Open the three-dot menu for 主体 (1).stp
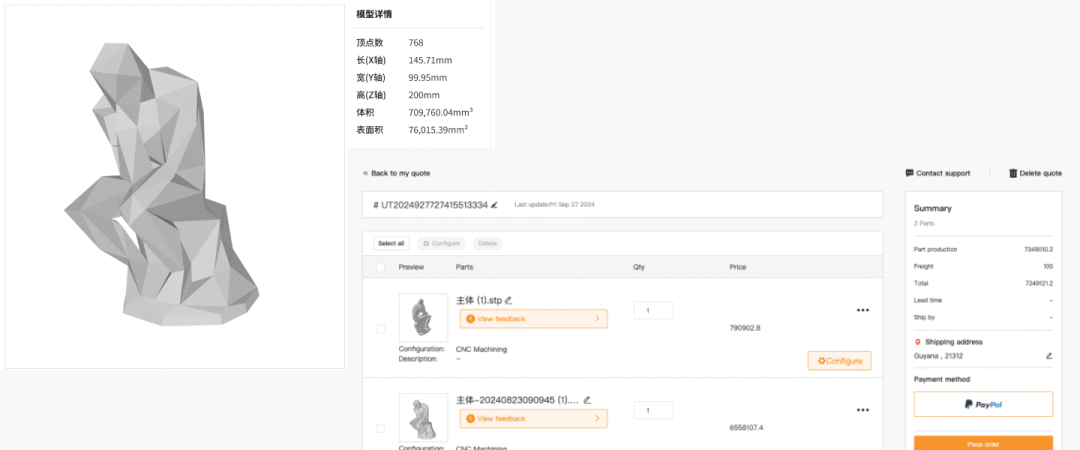 pos(862,310)
